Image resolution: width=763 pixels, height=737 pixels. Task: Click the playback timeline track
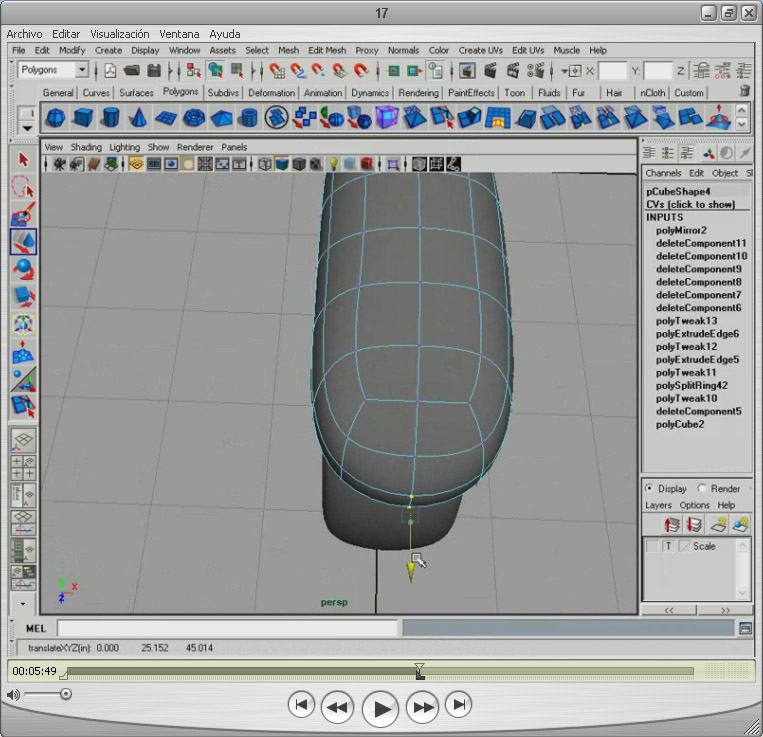pyautogui.click(x=381, y=671)
